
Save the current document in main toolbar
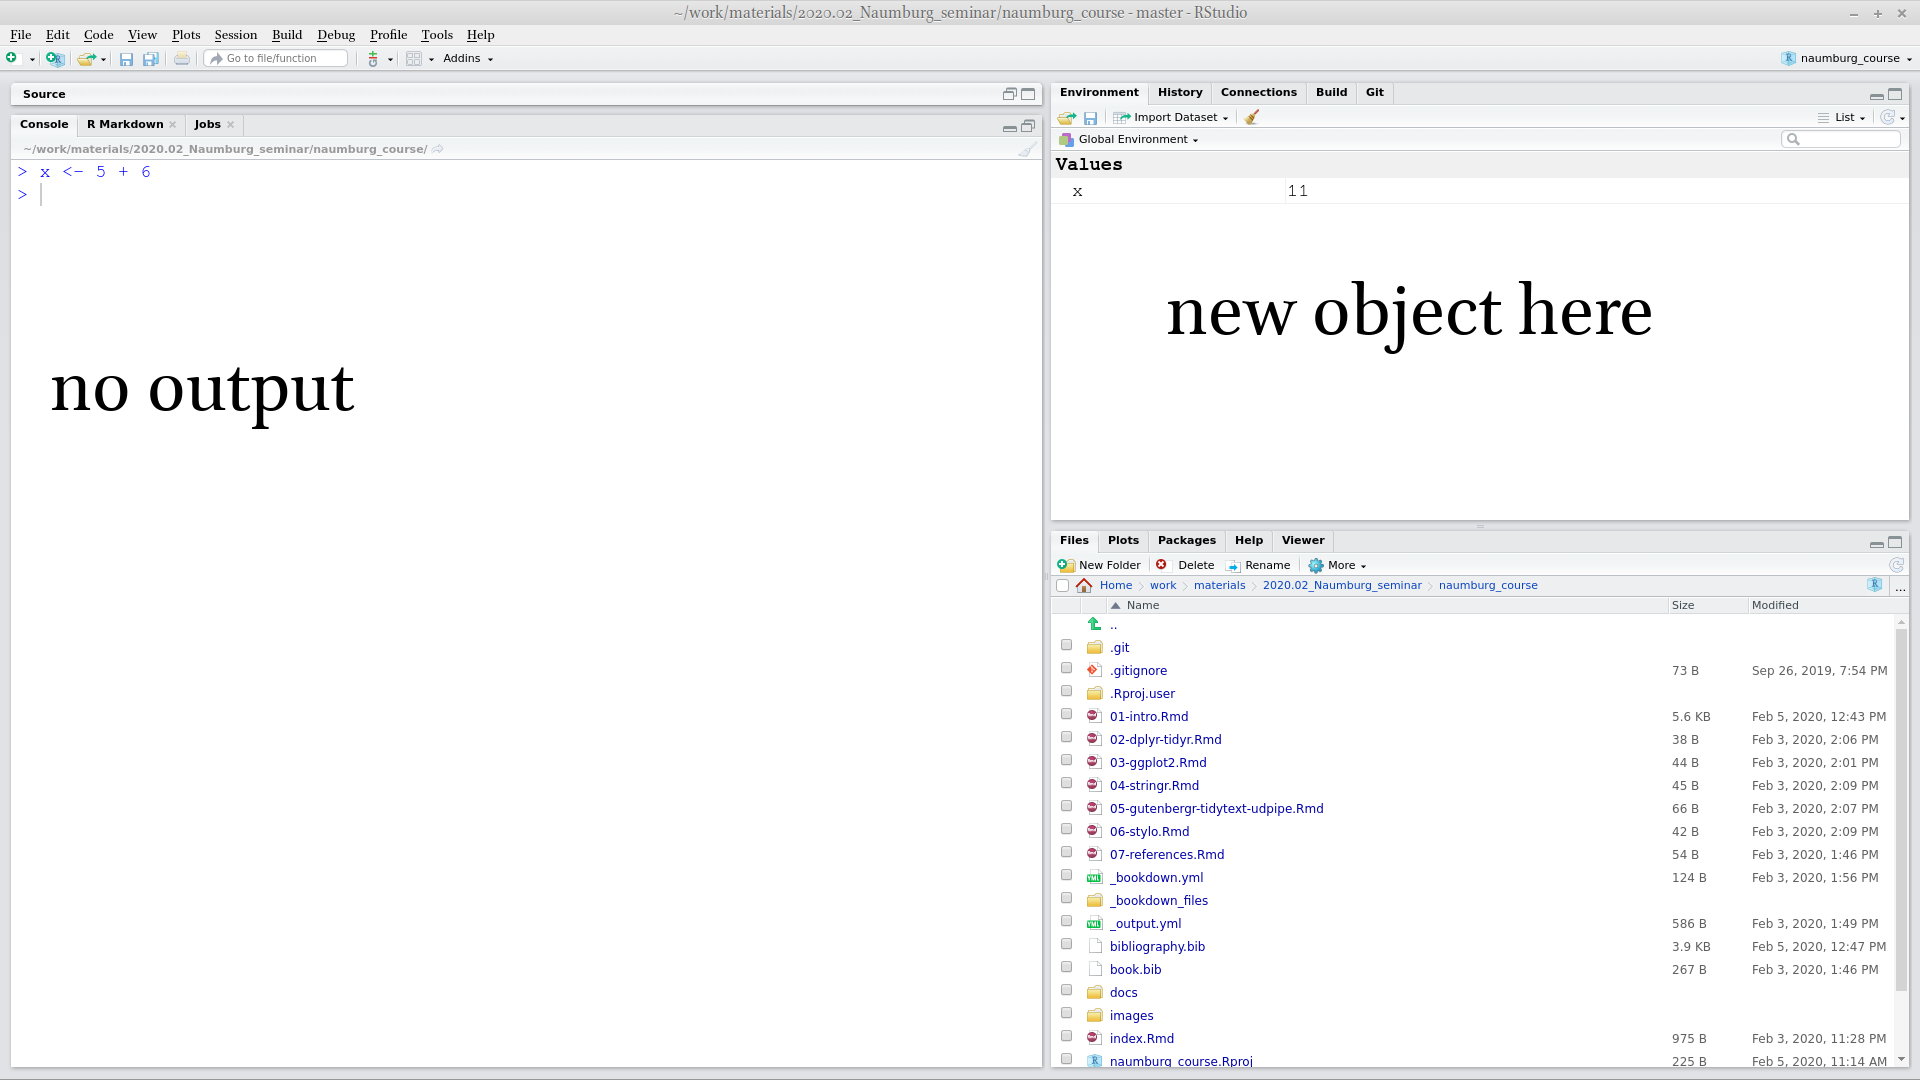[126, 59]
